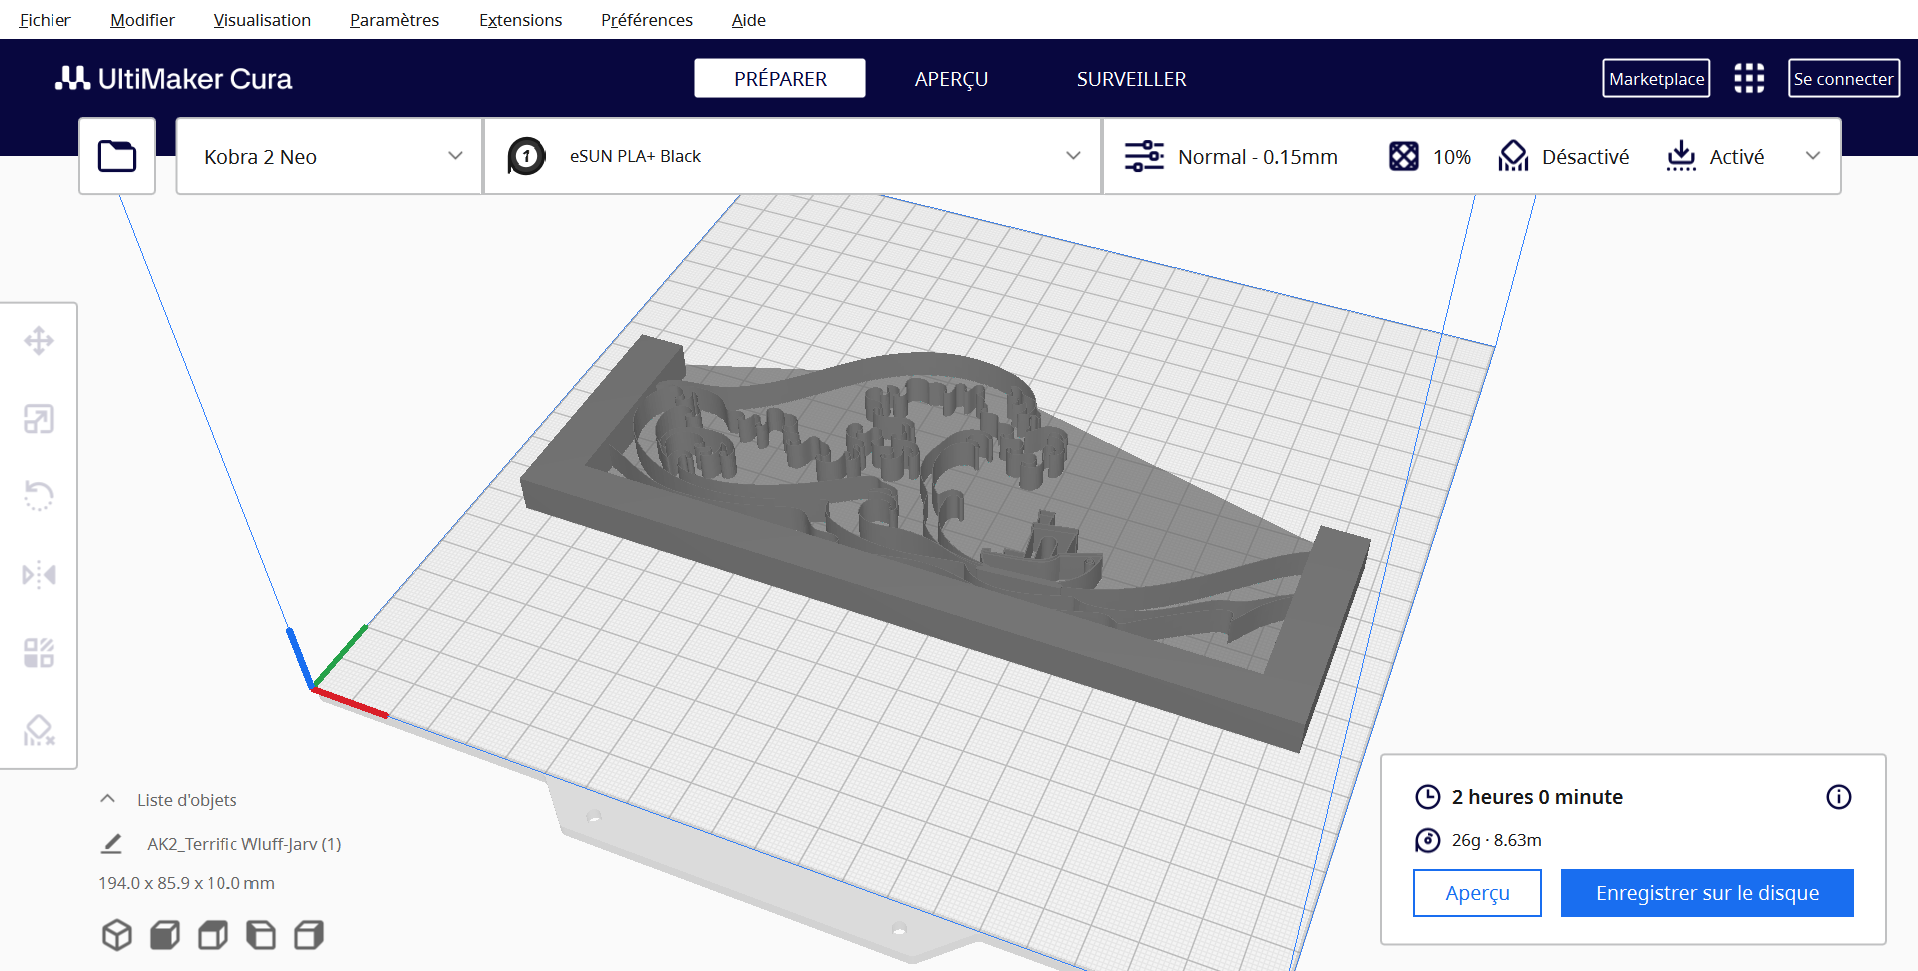Image resolution: width=1918 pixels, height=971 pixels.
Task: Rename model with pencil icon
Action: (x=112, y=844)
